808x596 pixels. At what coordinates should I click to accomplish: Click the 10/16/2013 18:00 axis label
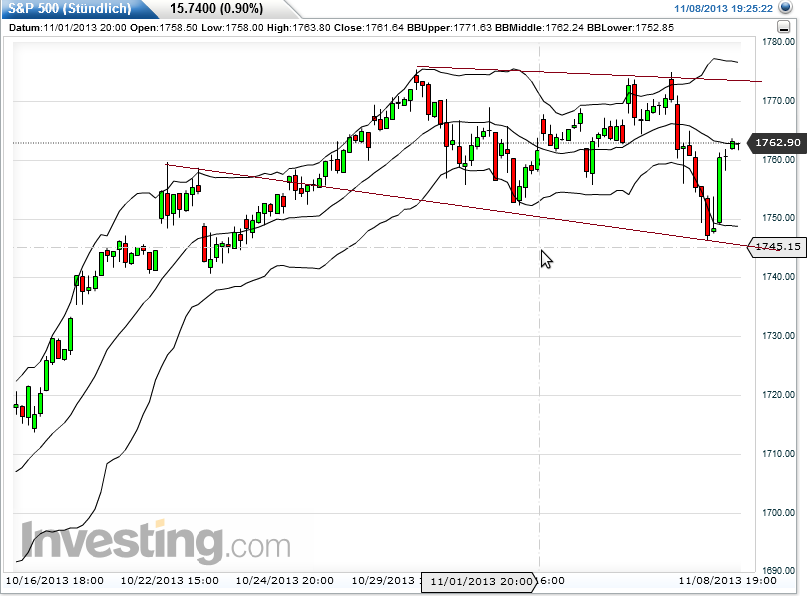click(x=57, y=579)
